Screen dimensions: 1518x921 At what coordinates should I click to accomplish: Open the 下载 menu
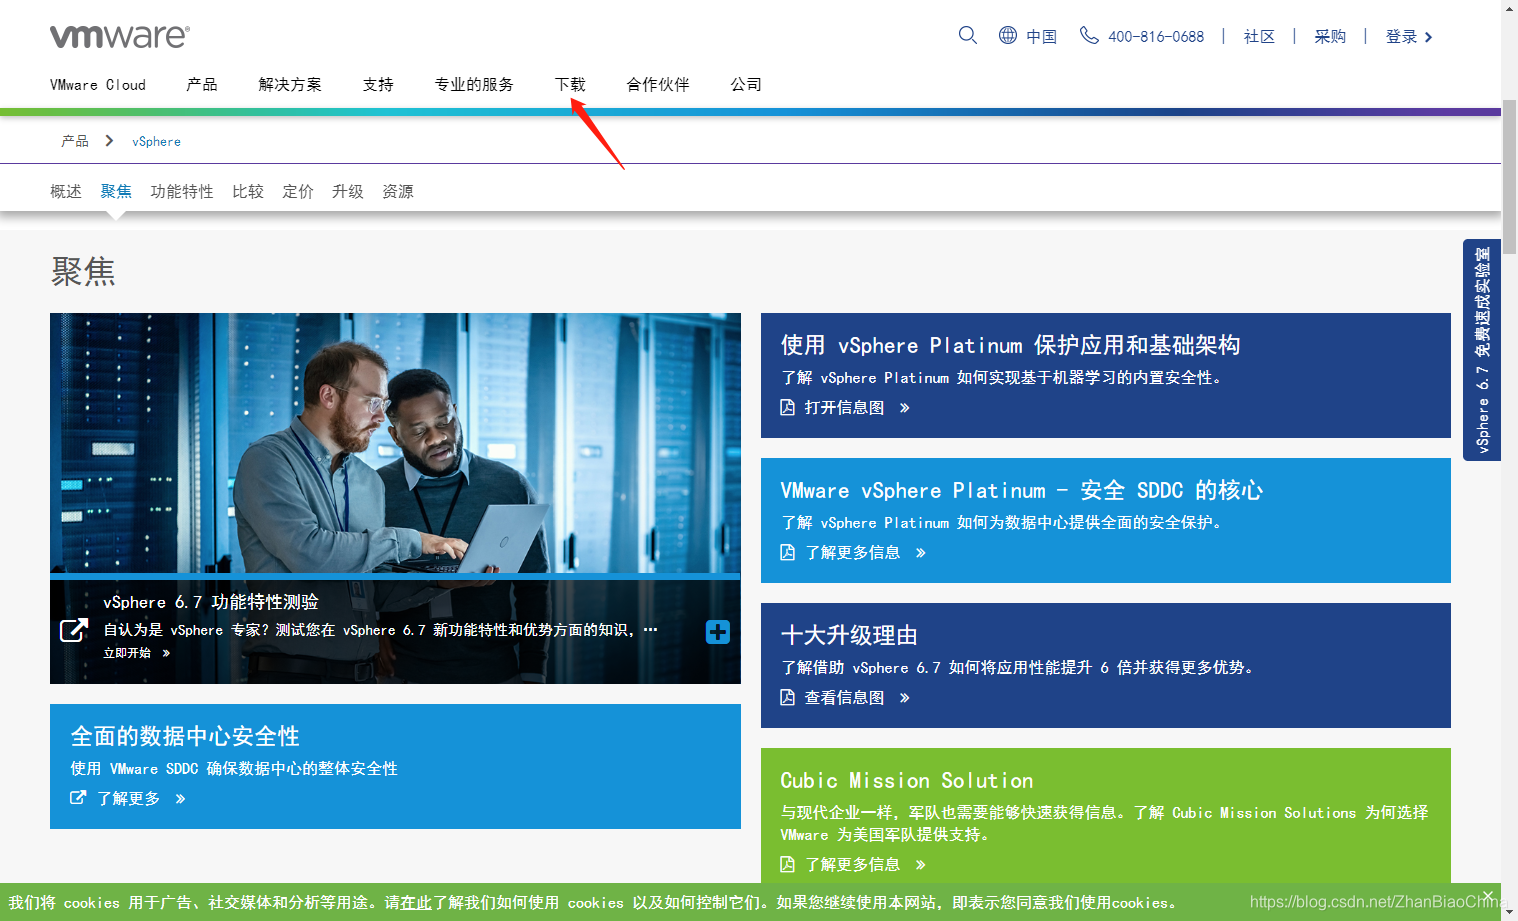pyautogui.click(x=570, y=85)
